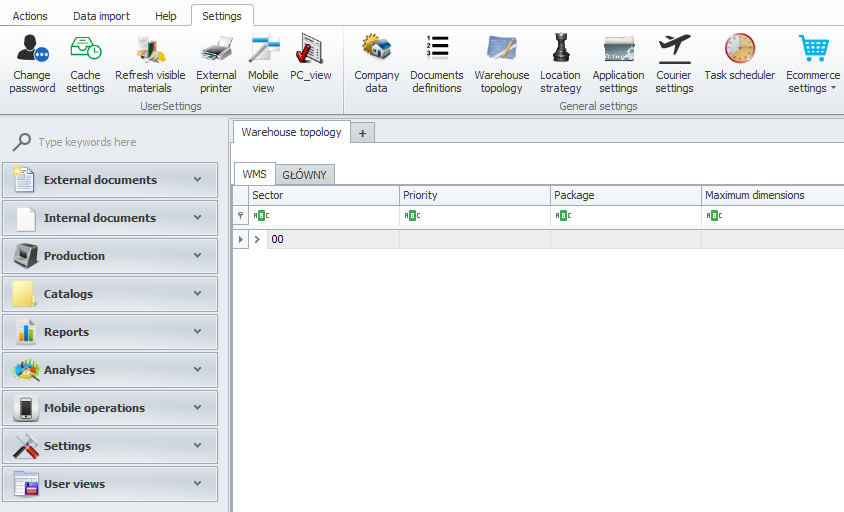Click the Production sidebar icon
Image resolution: width=844 pixels, height=512 pixels.
point(25,256)
